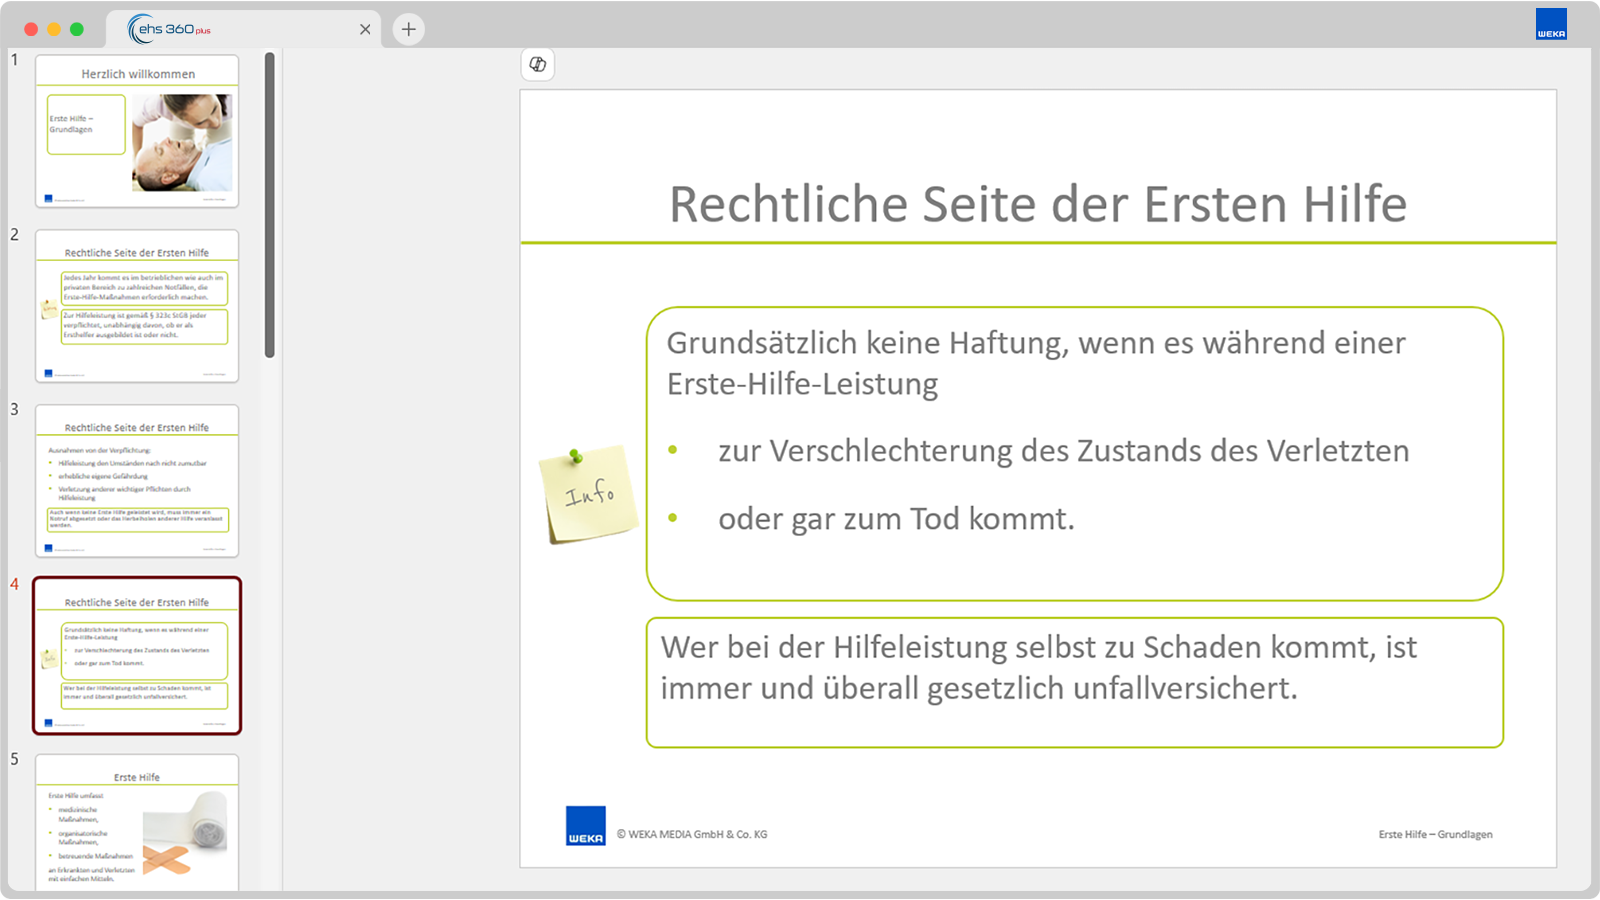The image size is (1600, 900).
Task: Select slide 2 thumbnail in the panel
Action: tap(137, 306)
